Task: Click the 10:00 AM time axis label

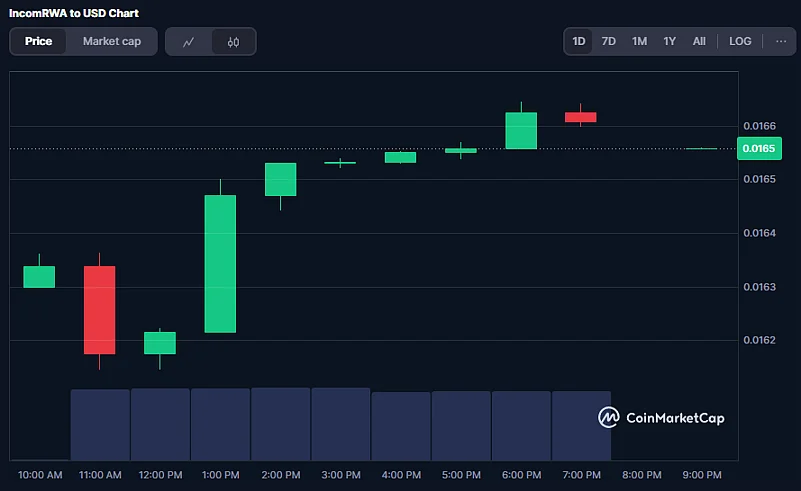Action: pyautogui.click(x=40, y=475)
